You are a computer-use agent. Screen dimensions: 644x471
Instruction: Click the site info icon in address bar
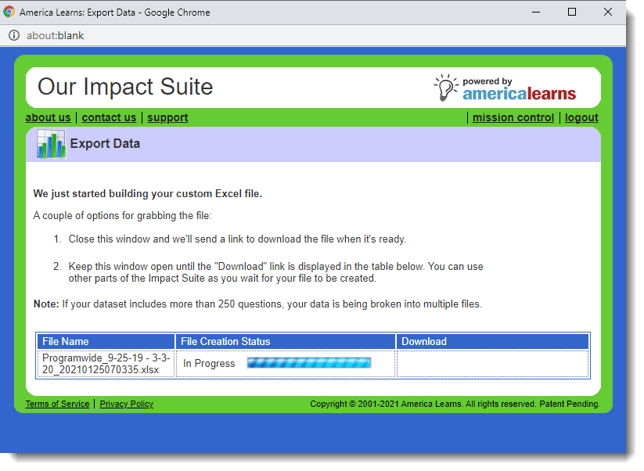point(14,35)
